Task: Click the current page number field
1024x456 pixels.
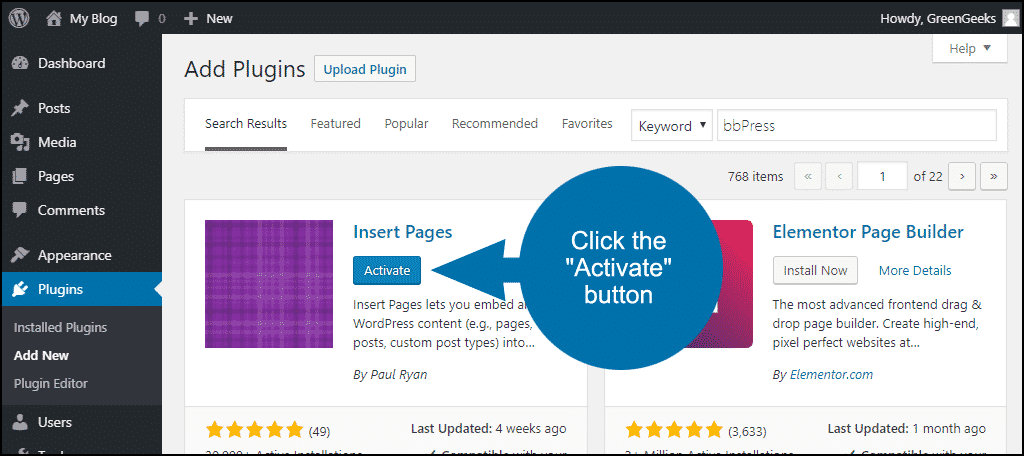Action: (882, 176)
